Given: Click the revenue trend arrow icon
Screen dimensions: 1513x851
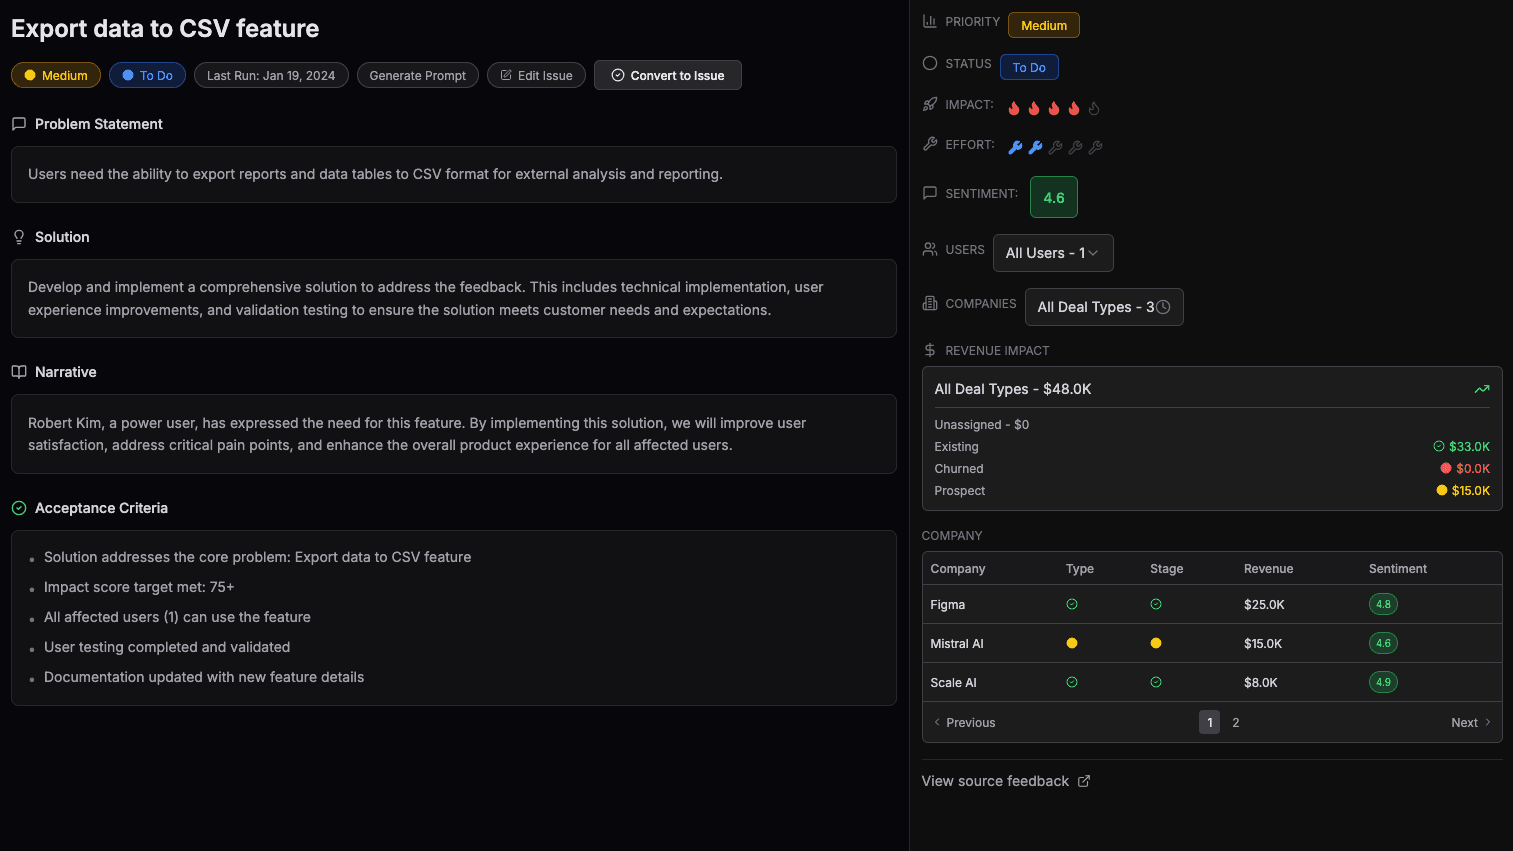Looking at the screenshot, I should click(x=1481, y=389).
